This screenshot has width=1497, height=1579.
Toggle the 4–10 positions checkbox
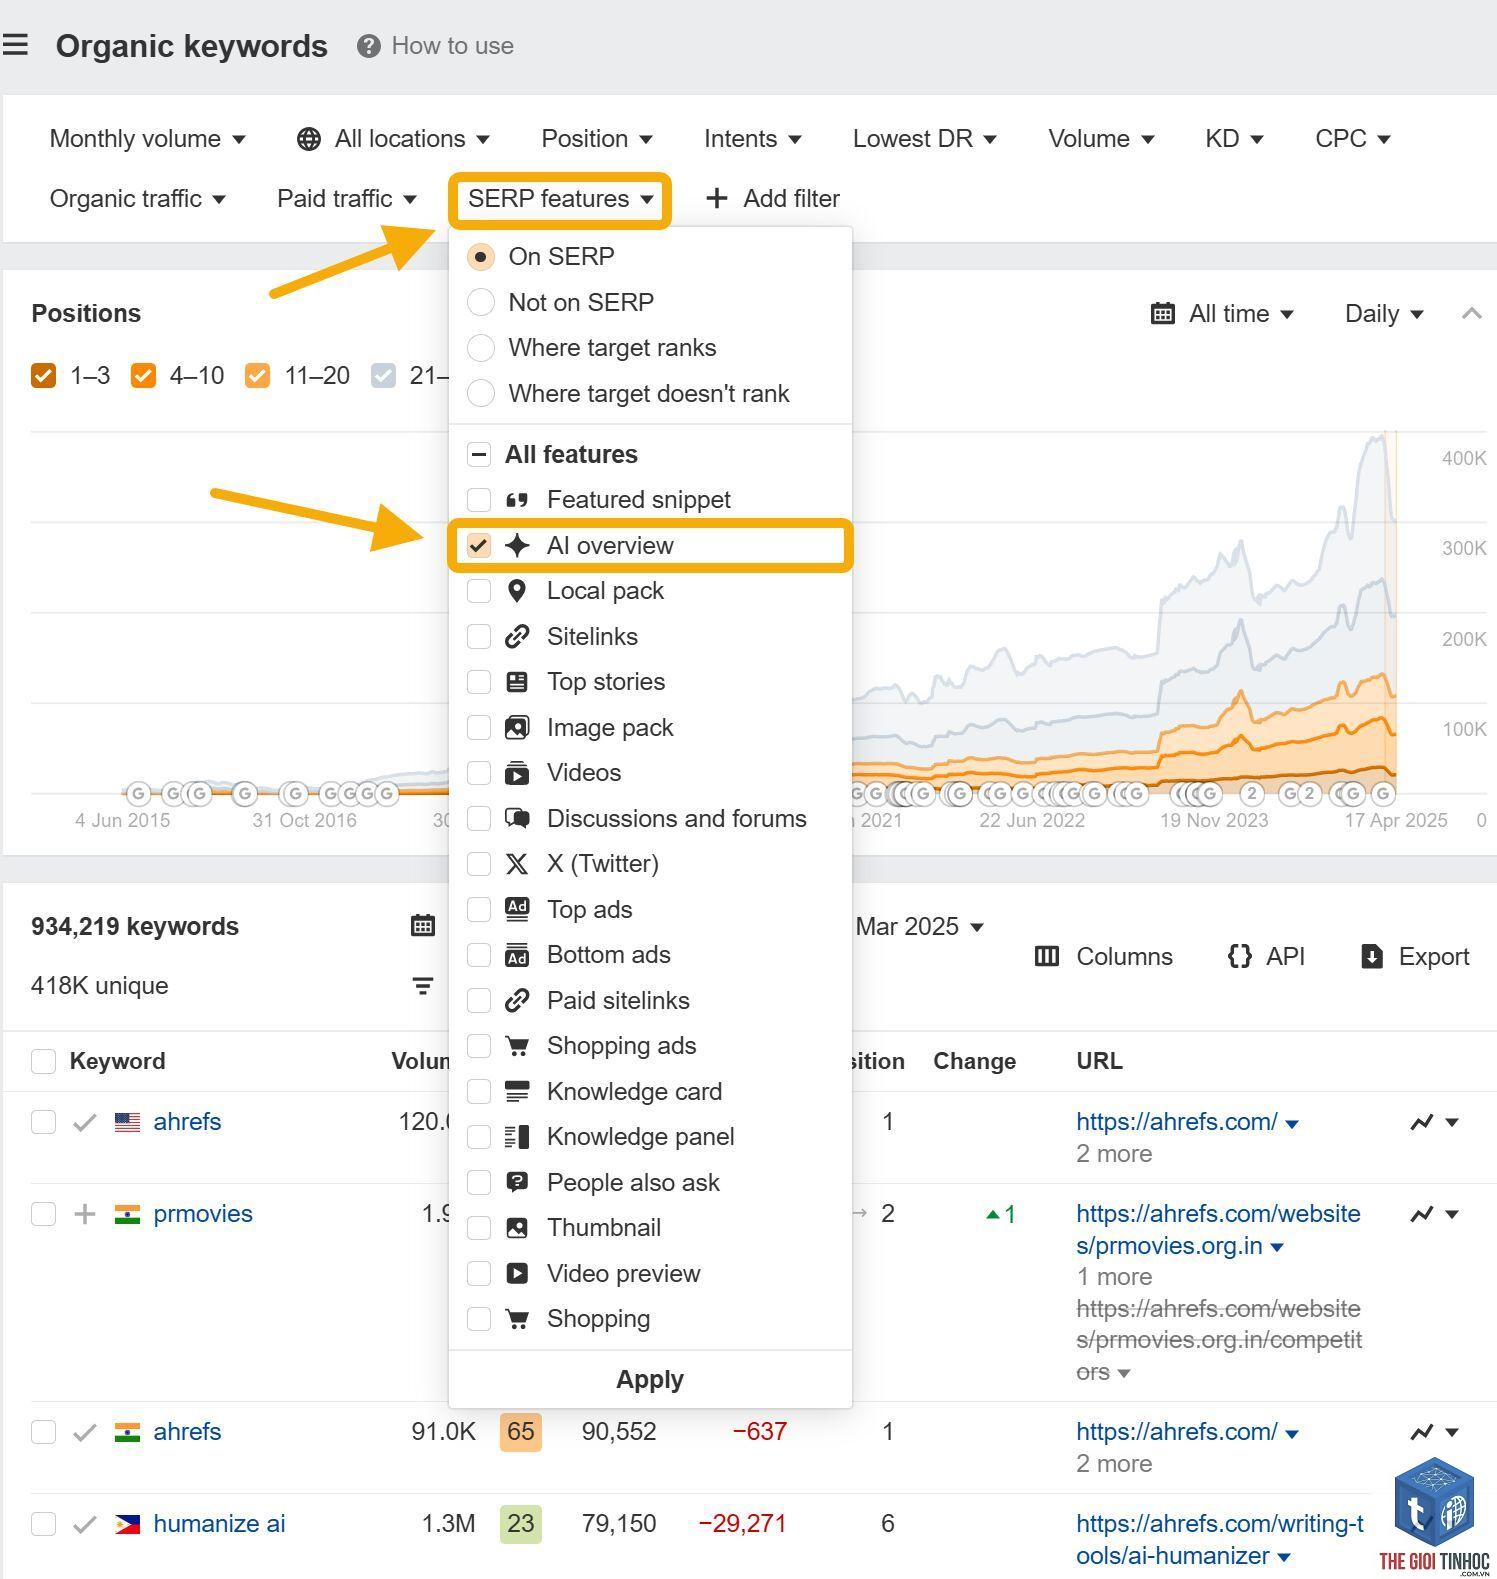(143, 376)
